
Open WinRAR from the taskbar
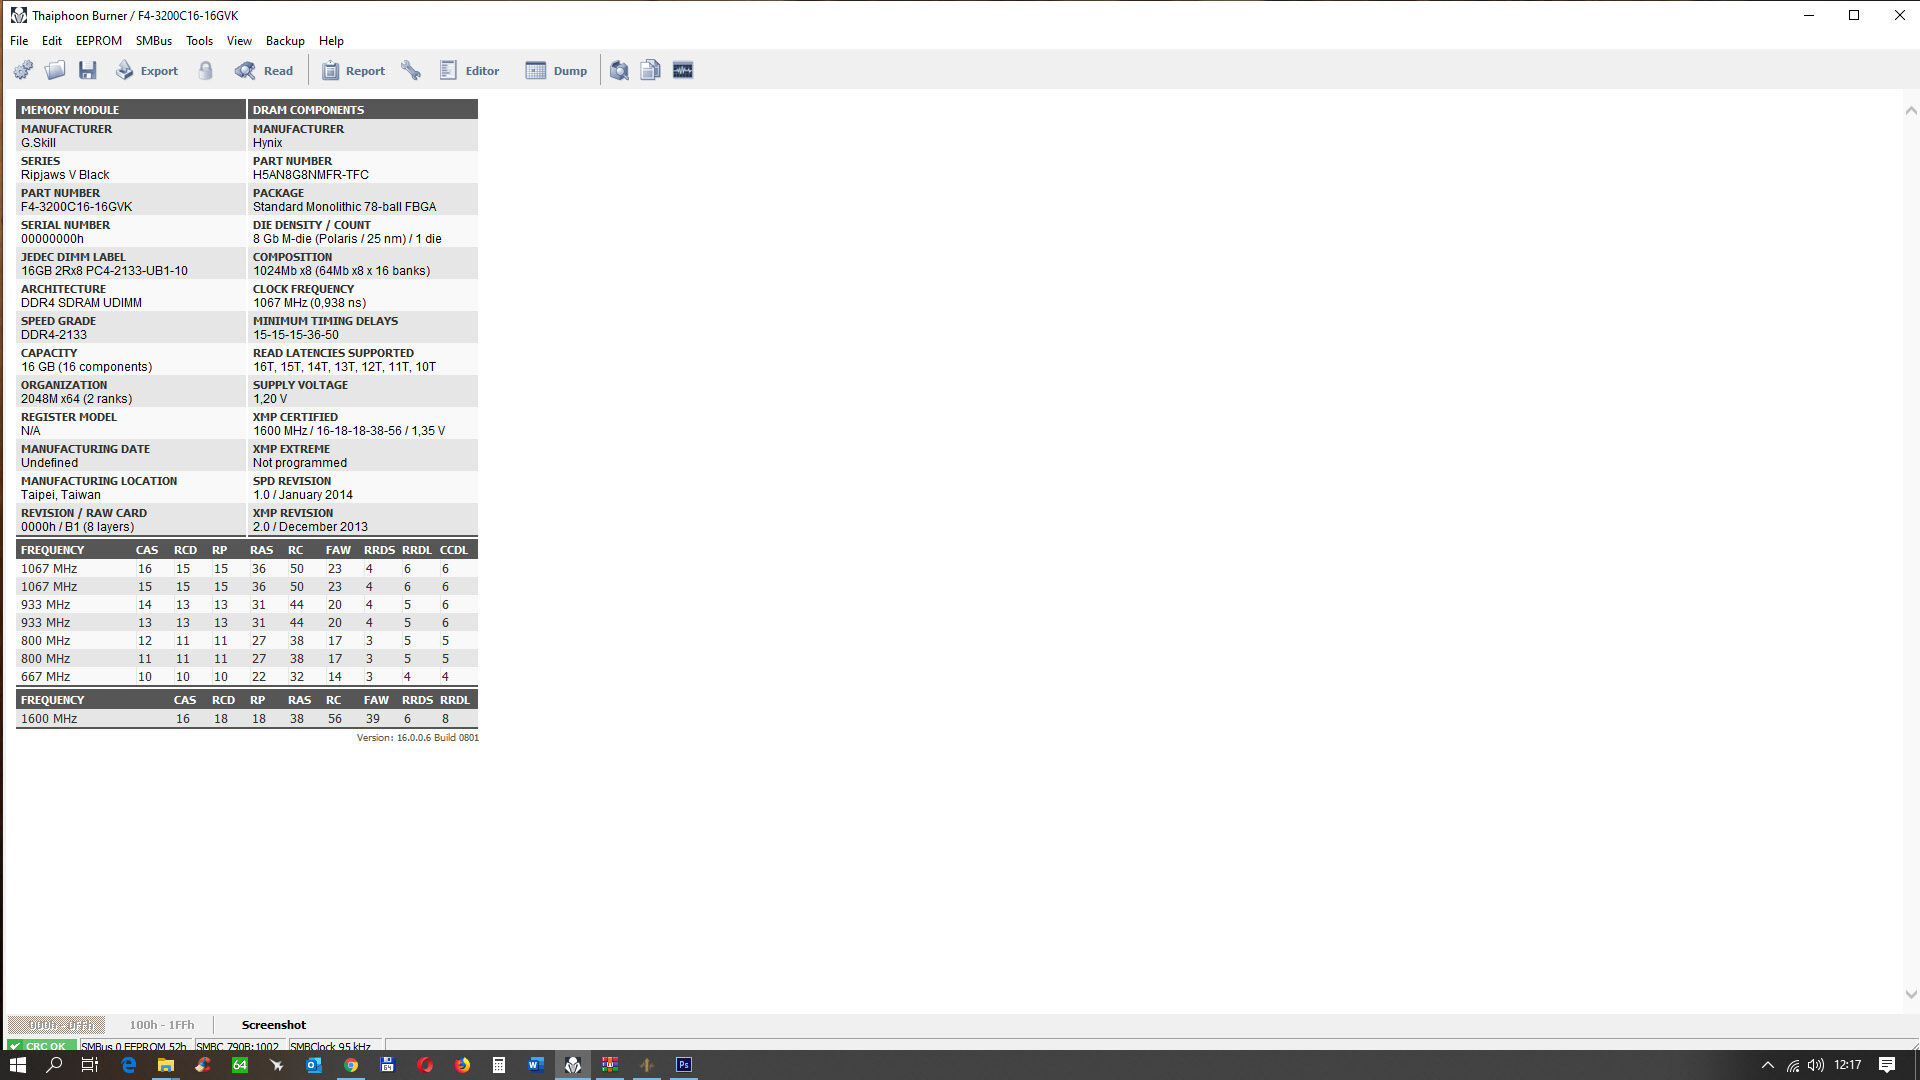click(609, 1065)
